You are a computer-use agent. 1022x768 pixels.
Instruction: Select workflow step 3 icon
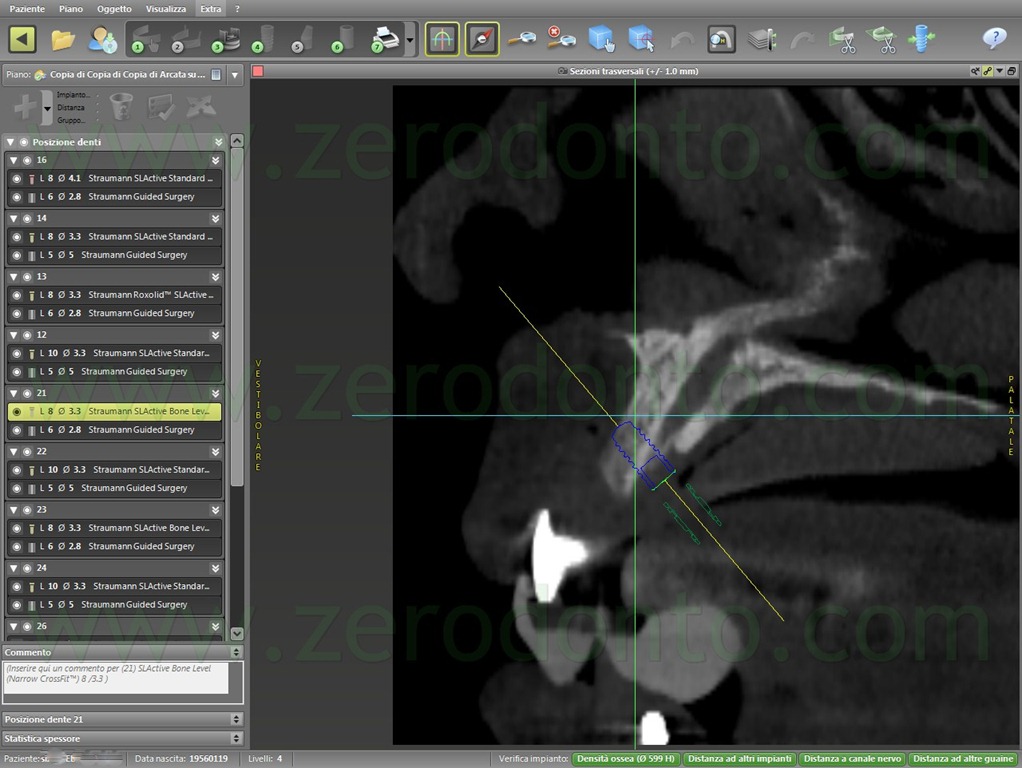(x=226, y=39)
